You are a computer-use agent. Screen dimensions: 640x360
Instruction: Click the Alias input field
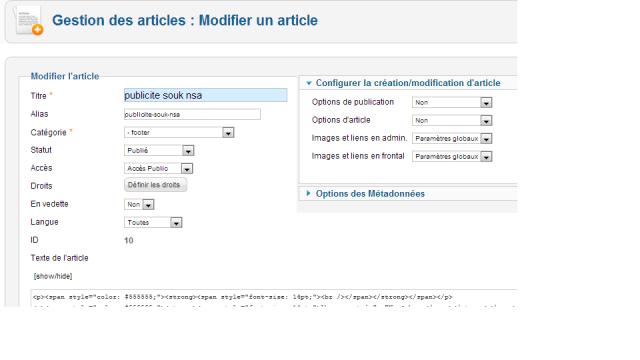click(x=192, y=114)
